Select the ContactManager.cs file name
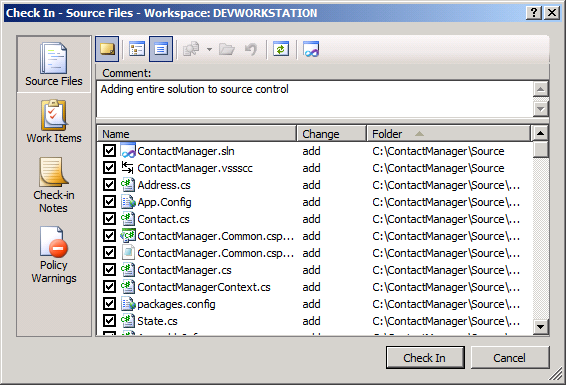Viewport: 566px width, 385px height. pos(184,270)
